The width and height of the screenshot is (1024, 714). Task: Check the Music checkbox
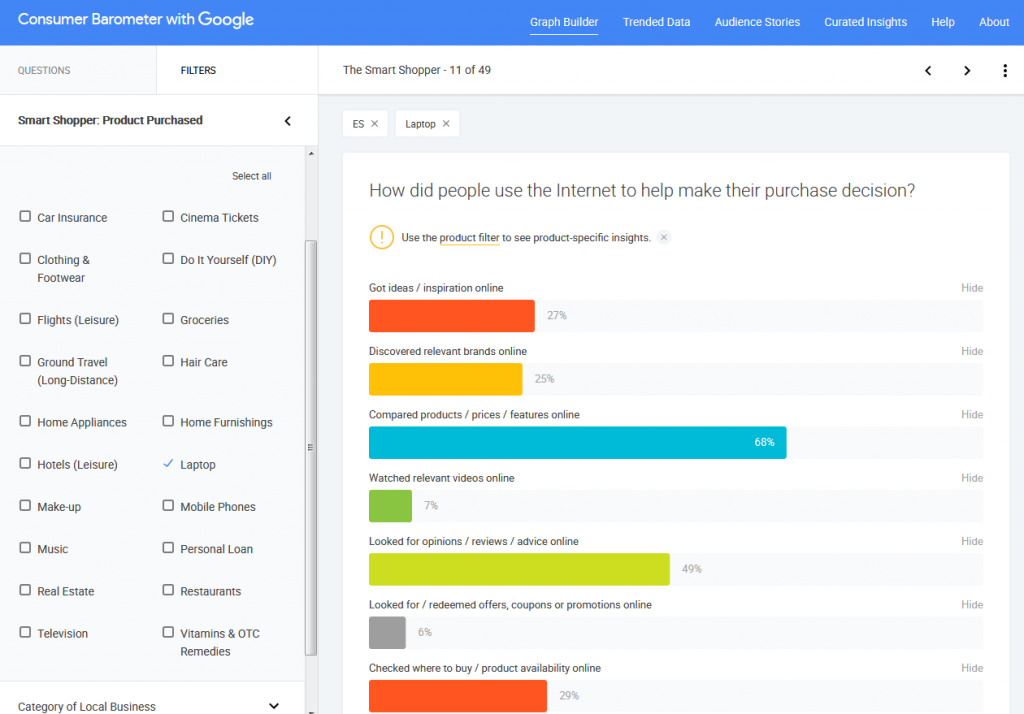pyautogui.click(x=25, y=548)
